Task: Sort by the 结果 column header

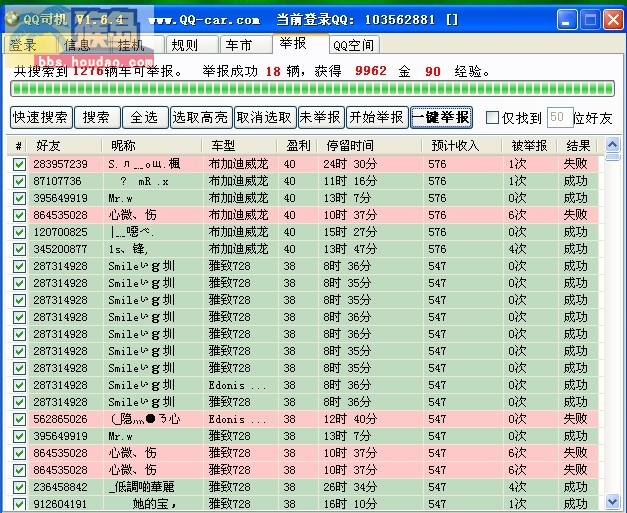Action: pos(577,146)
